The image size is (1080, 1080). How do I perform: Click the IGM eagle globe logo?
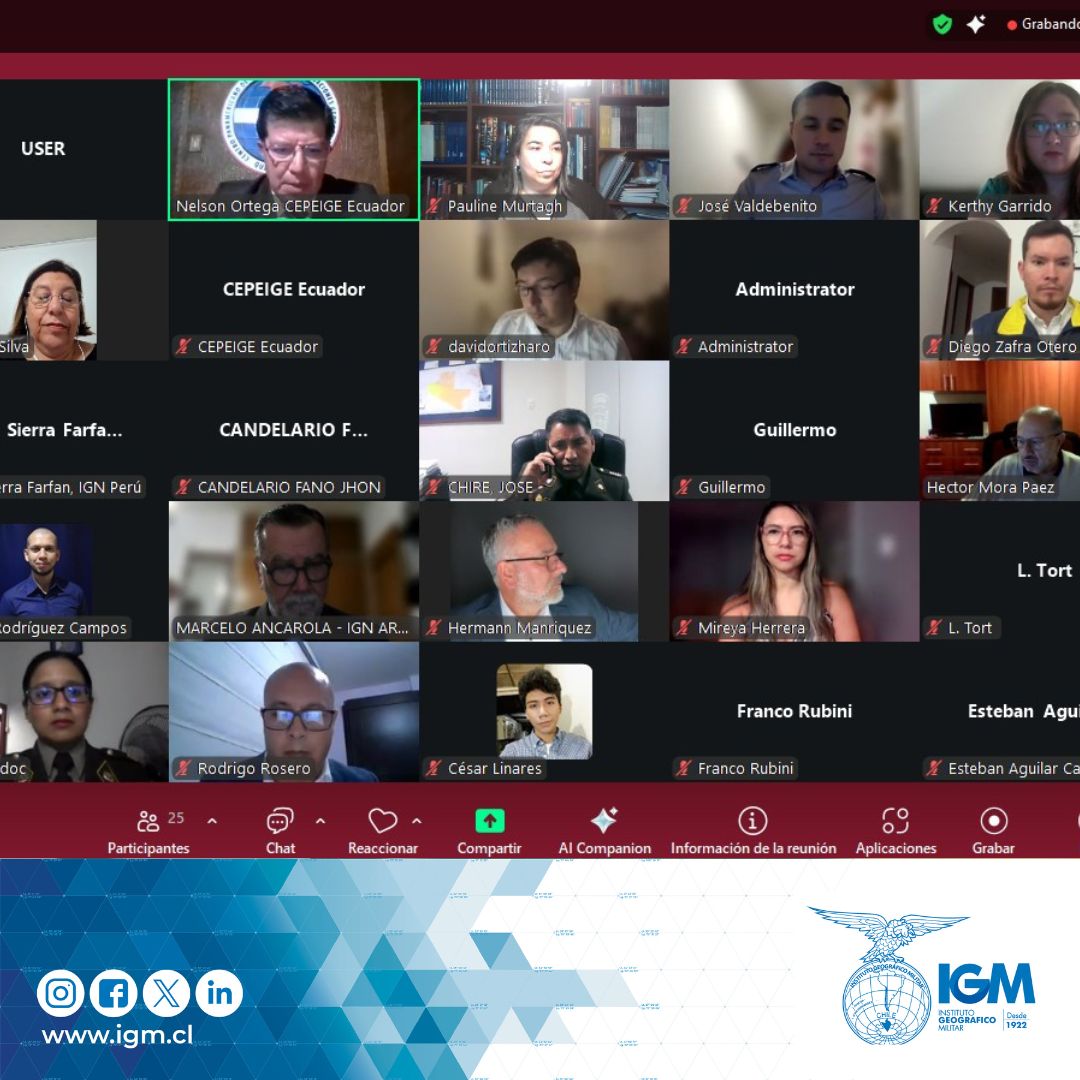pyautogui.click(x=888, y=975)
